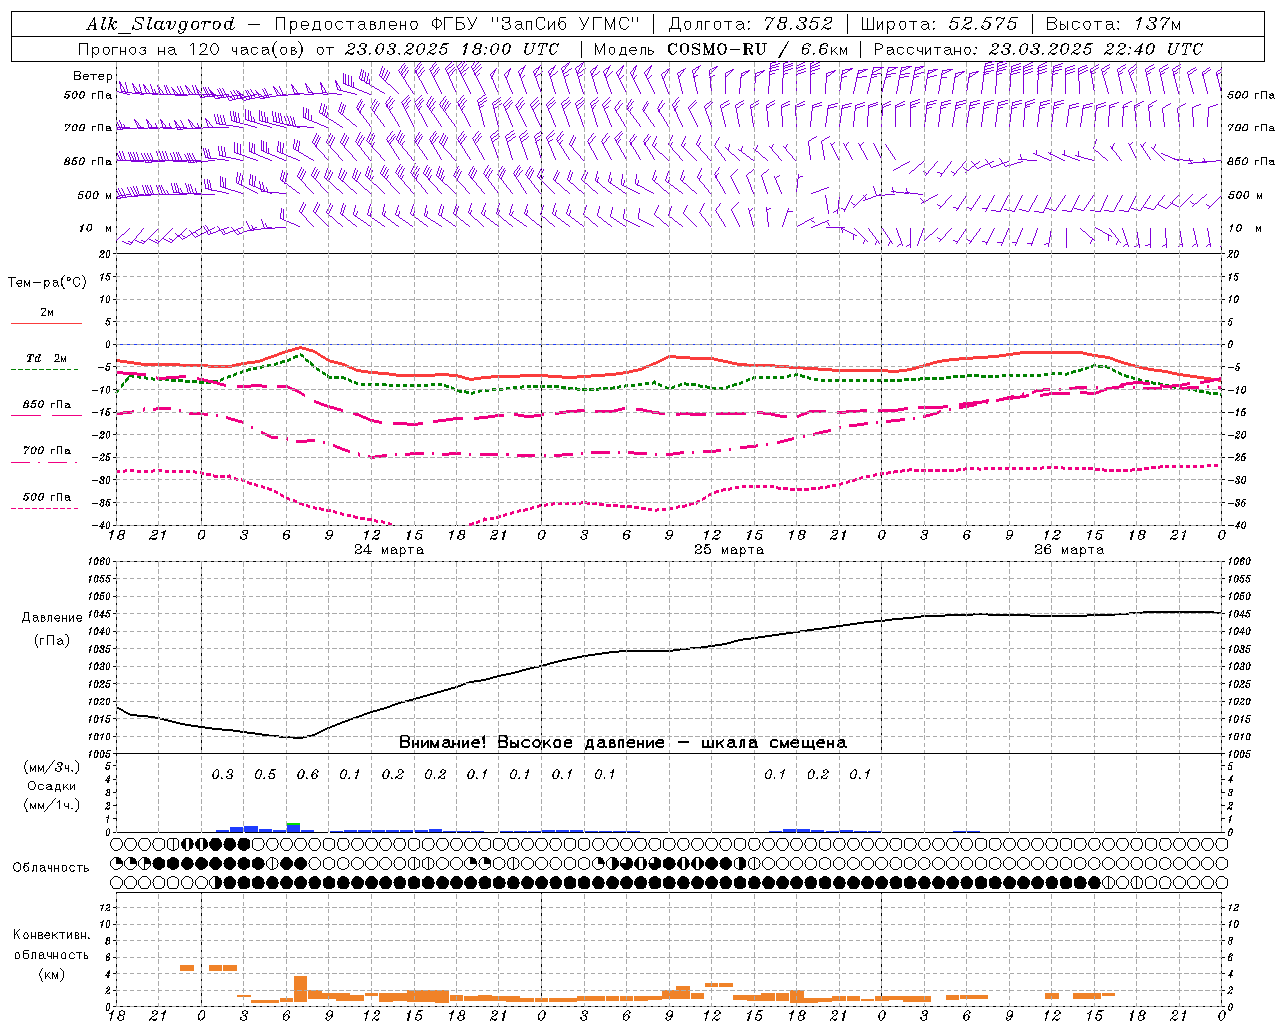Click the 0.5 precipitation value
1280x1024 pixels.
tap(265, 774)
